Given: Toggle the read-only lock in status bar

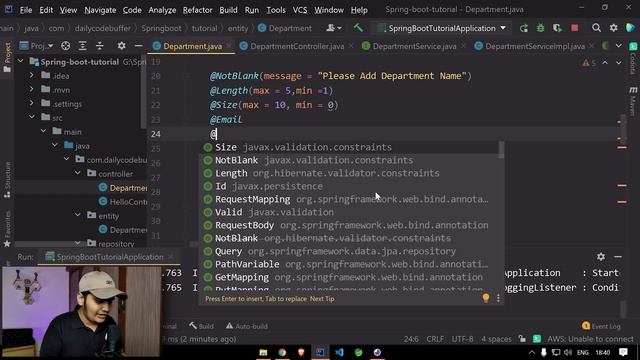Looking at the screenshot, I should tap(522, 339).
